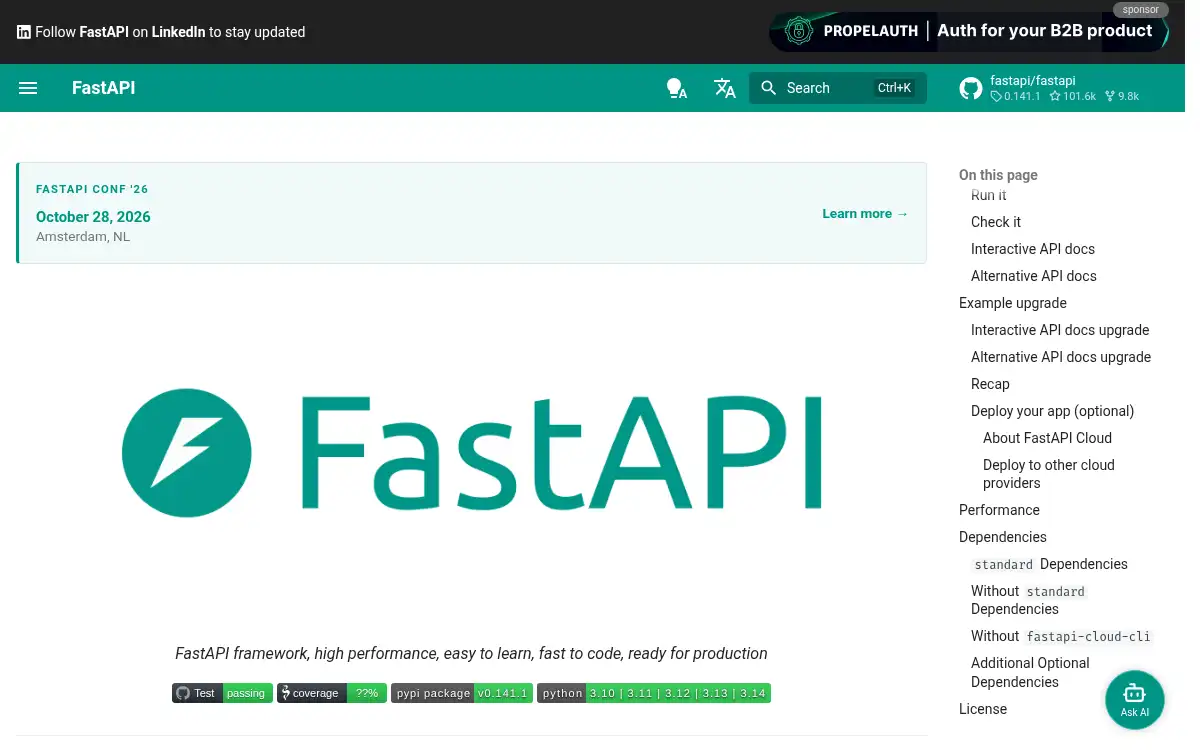1200x750 pixels.
Task: Go to Recap section
Action: coord(990,384)
